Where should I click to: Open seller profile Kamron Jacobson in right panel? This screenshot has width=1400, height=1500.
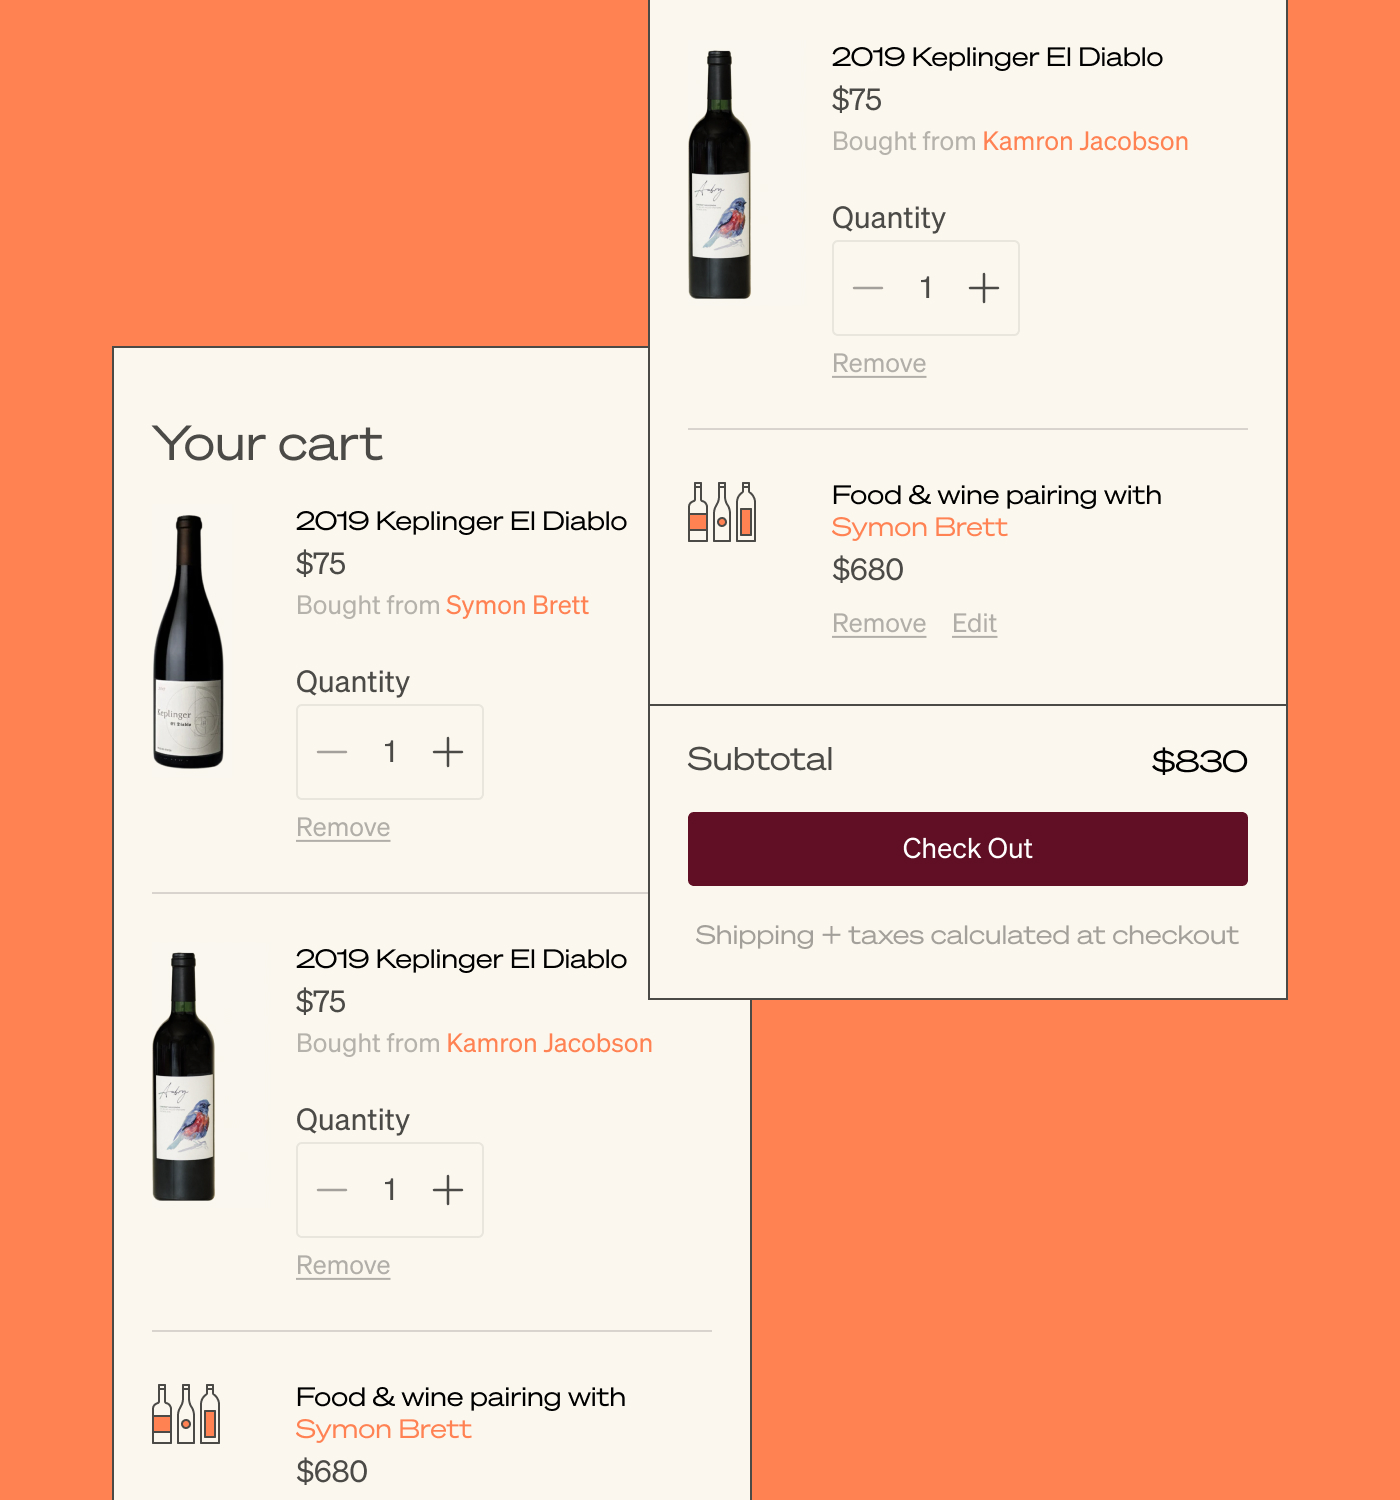(1084, 141)
